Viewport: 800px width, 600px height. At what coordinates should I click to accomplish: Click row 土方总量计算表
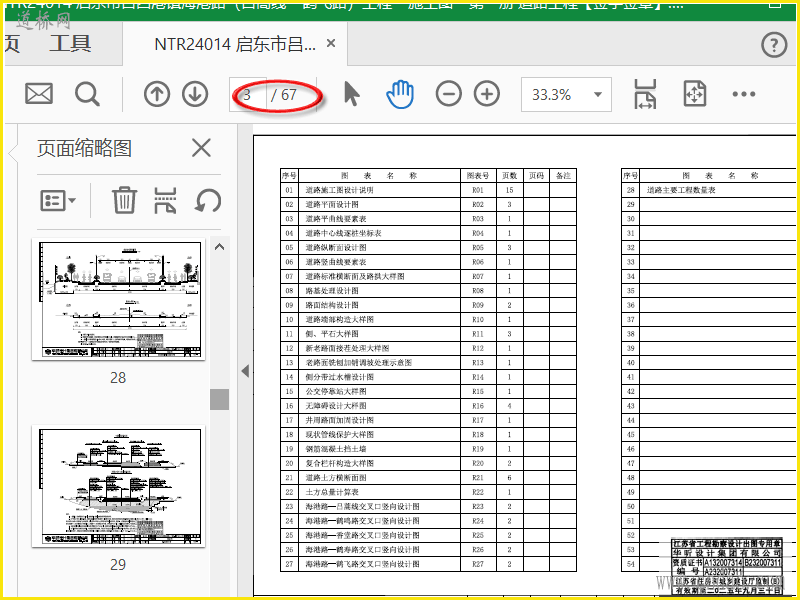(x=429, y=492)
